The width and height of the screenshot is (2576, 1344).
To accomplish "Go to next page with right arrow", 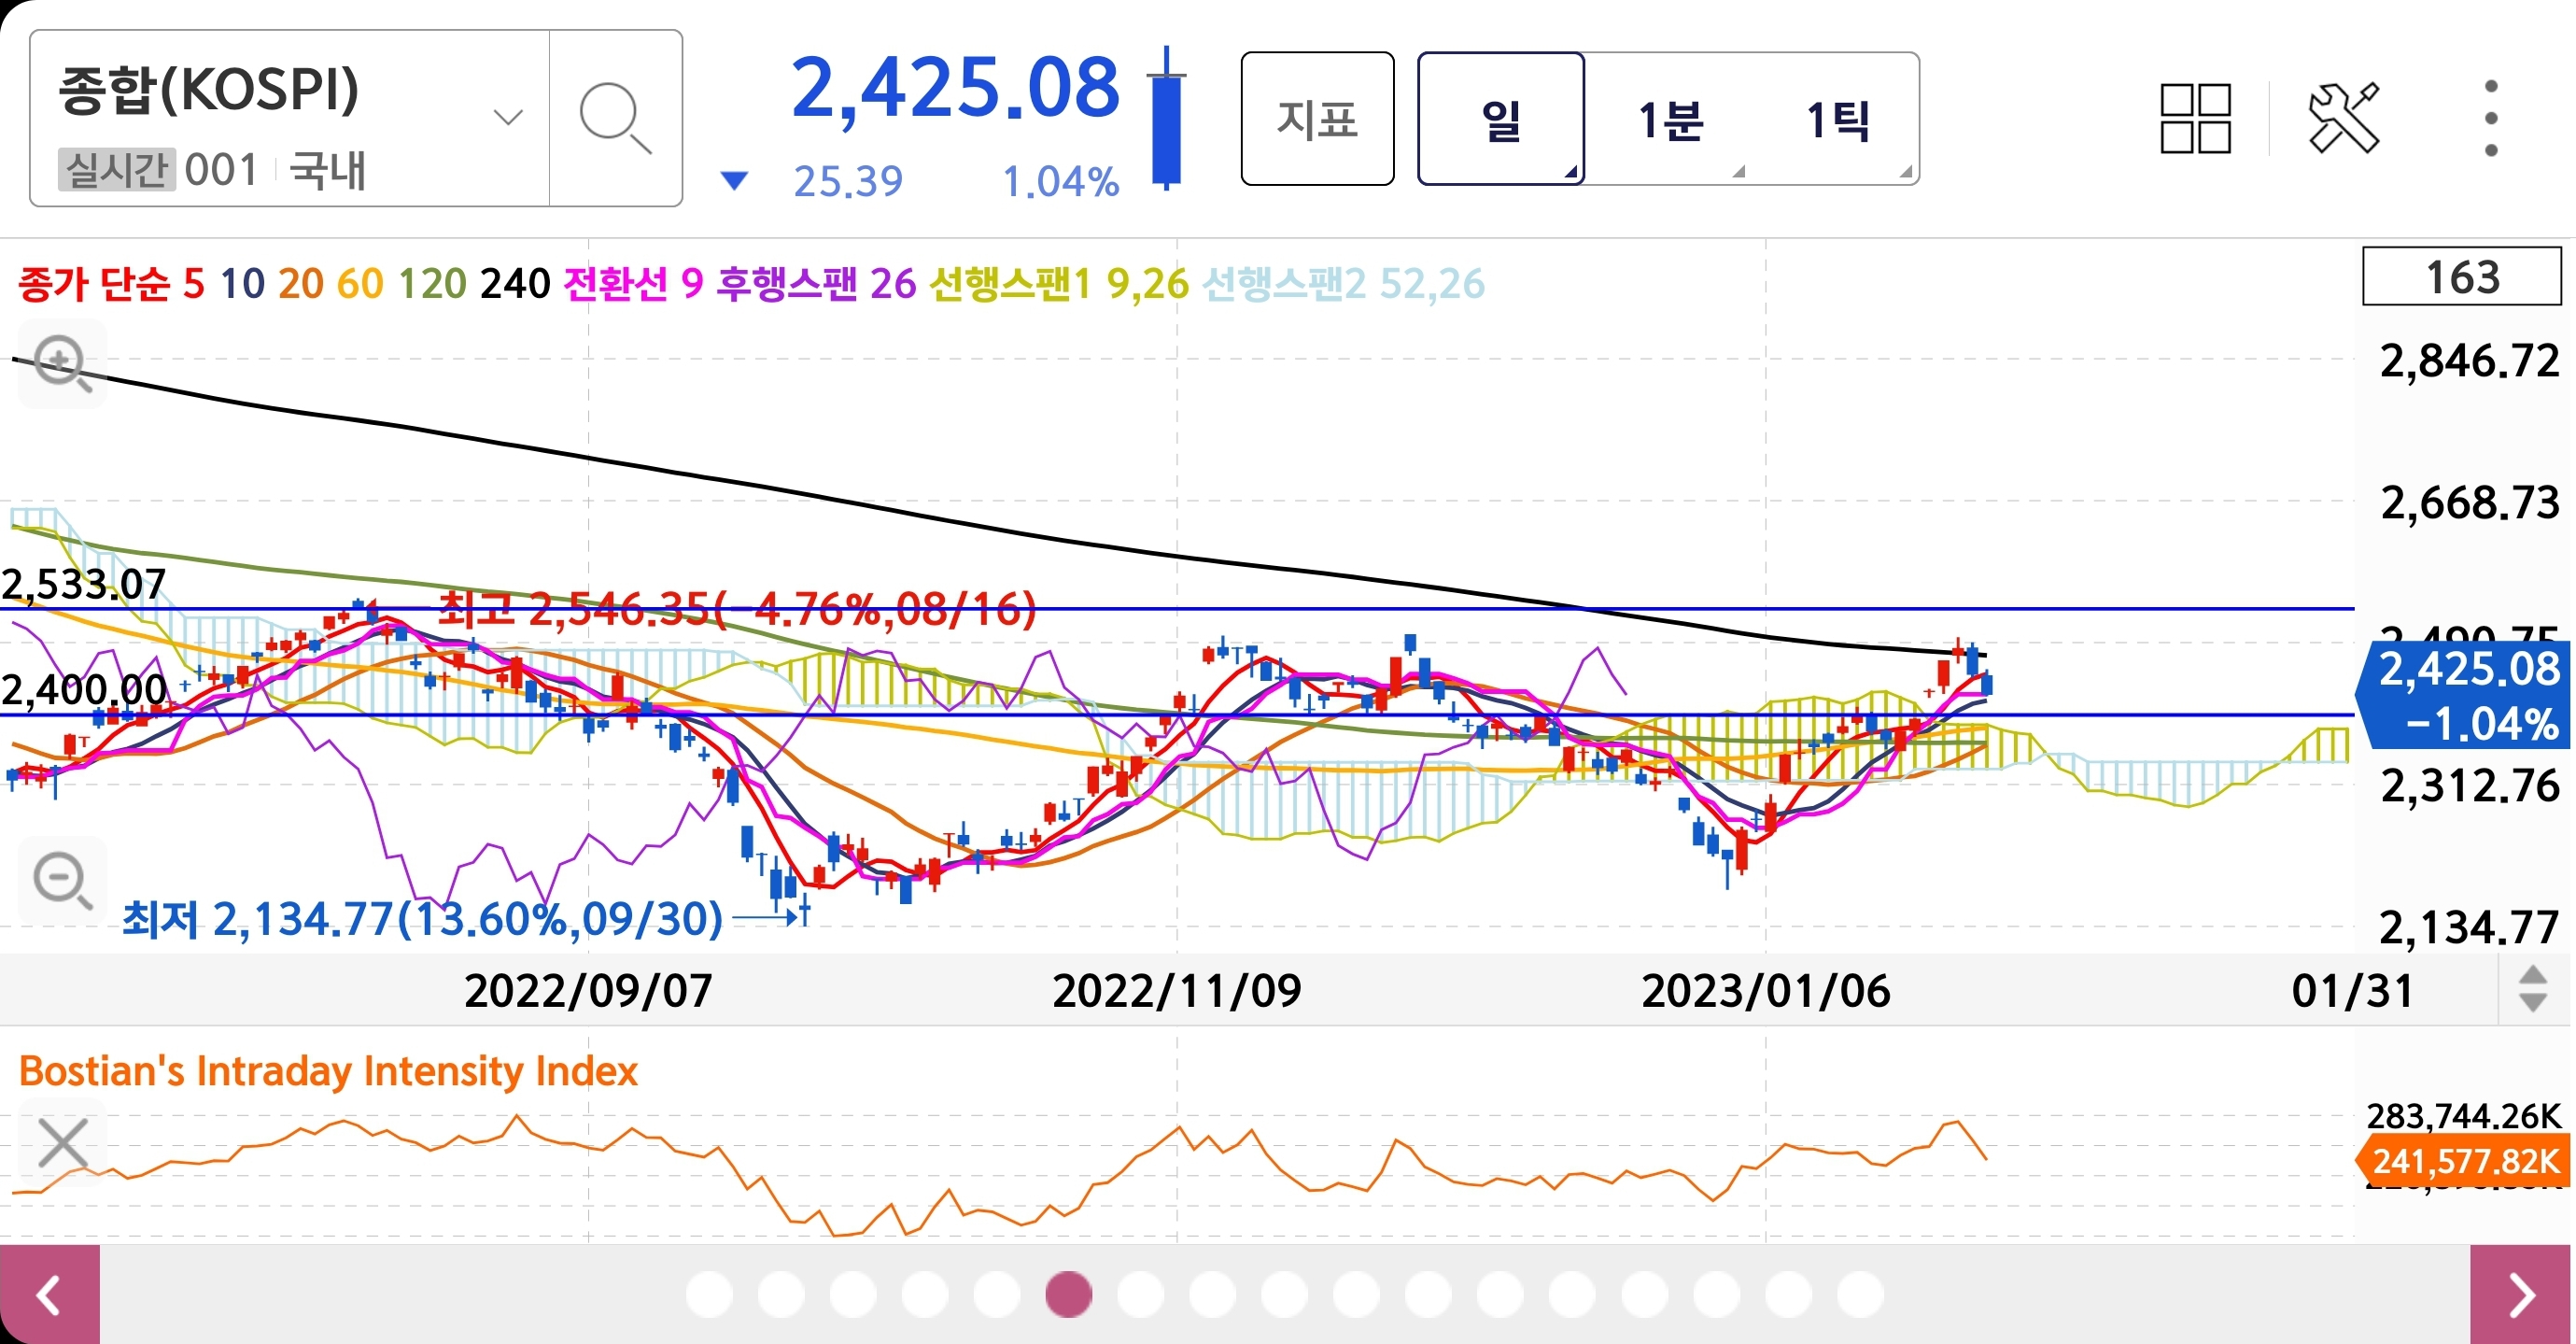I will click(x=2521, y=1295).
